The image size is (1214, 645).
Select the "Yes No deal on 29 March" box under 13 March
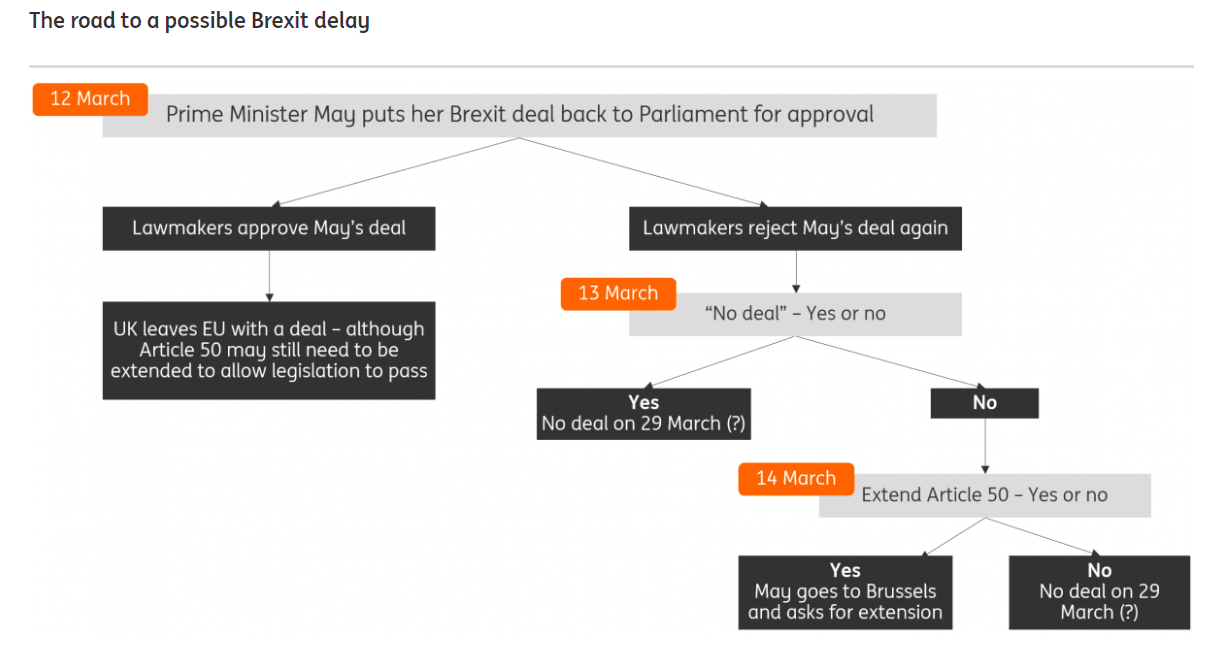[x=644, y=413]
